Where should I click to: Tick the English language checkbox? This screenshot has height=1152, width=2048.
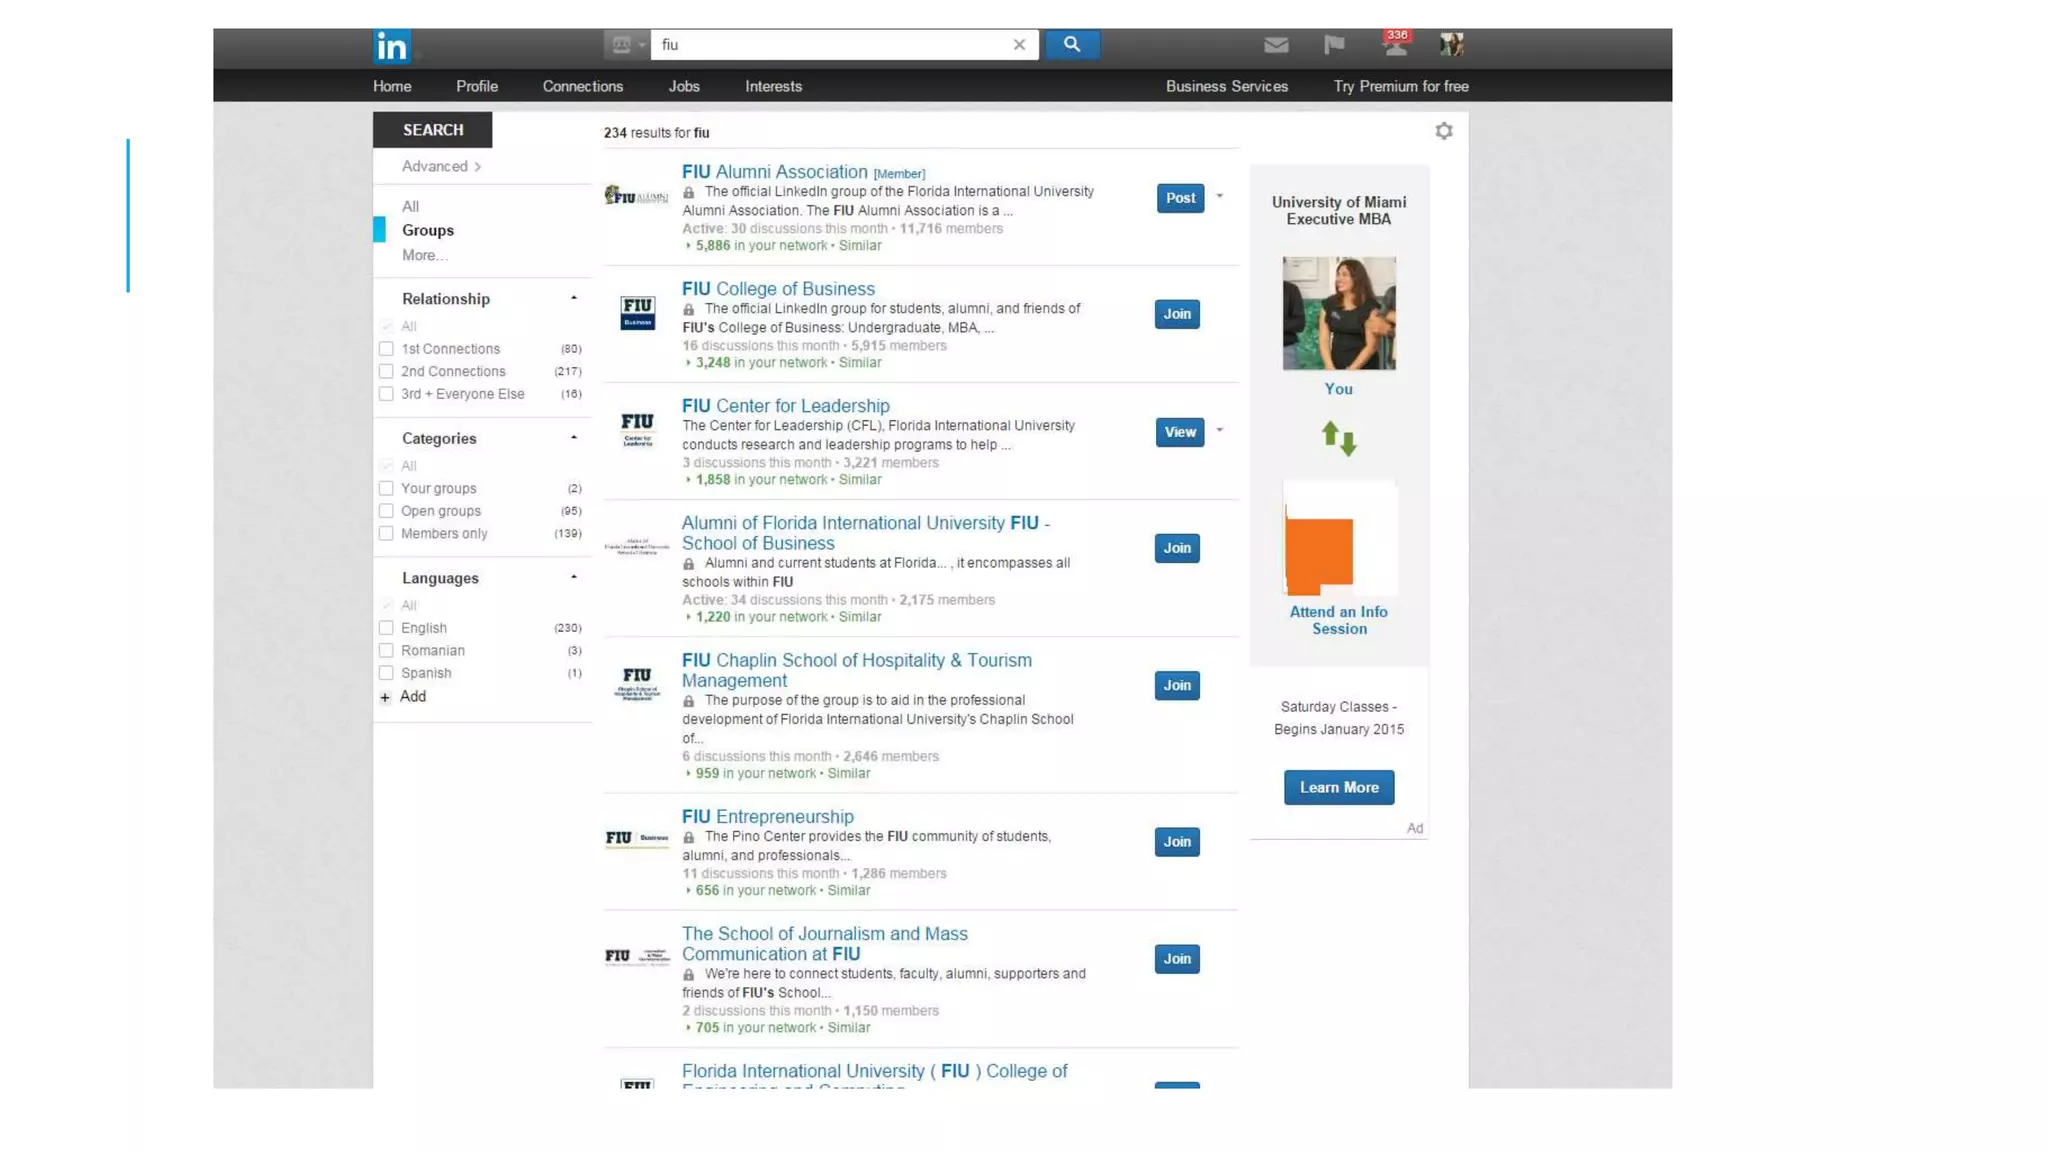386,628
